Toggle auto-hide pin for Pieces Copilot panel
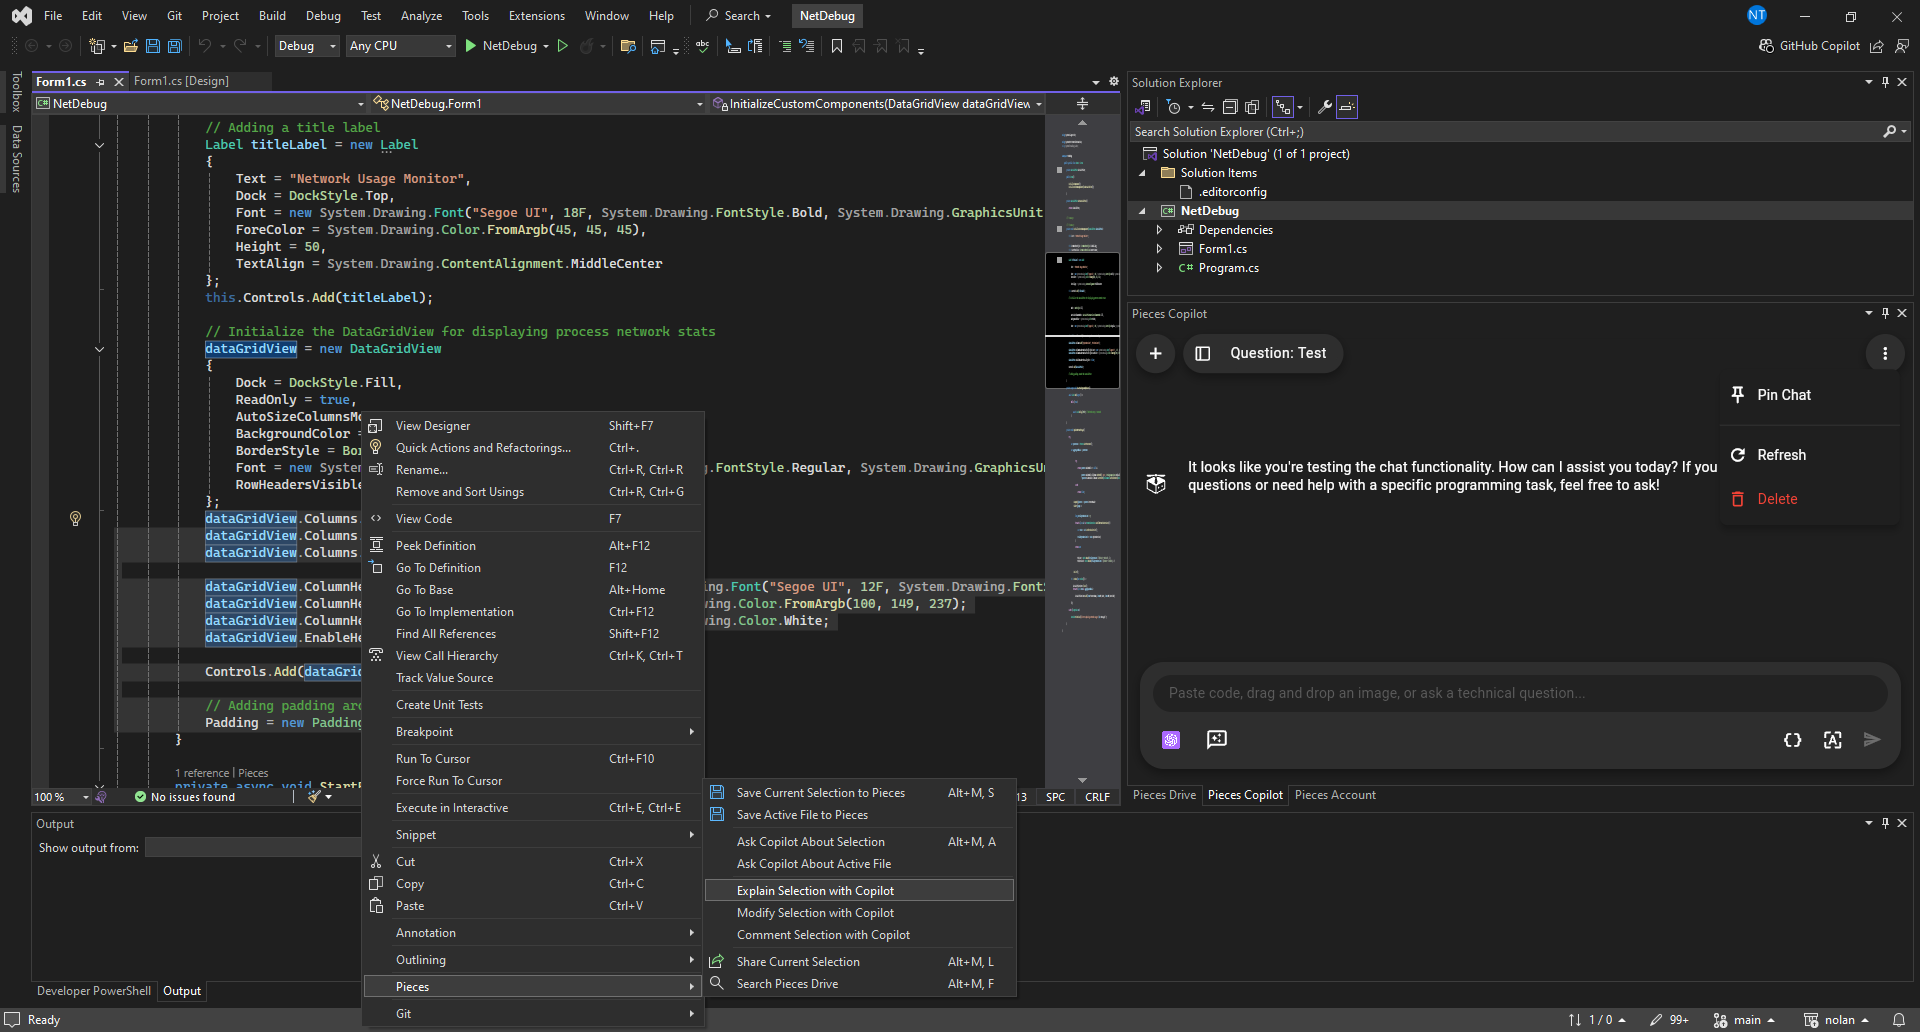Screen dimensions: 1920x1032 1885,313
